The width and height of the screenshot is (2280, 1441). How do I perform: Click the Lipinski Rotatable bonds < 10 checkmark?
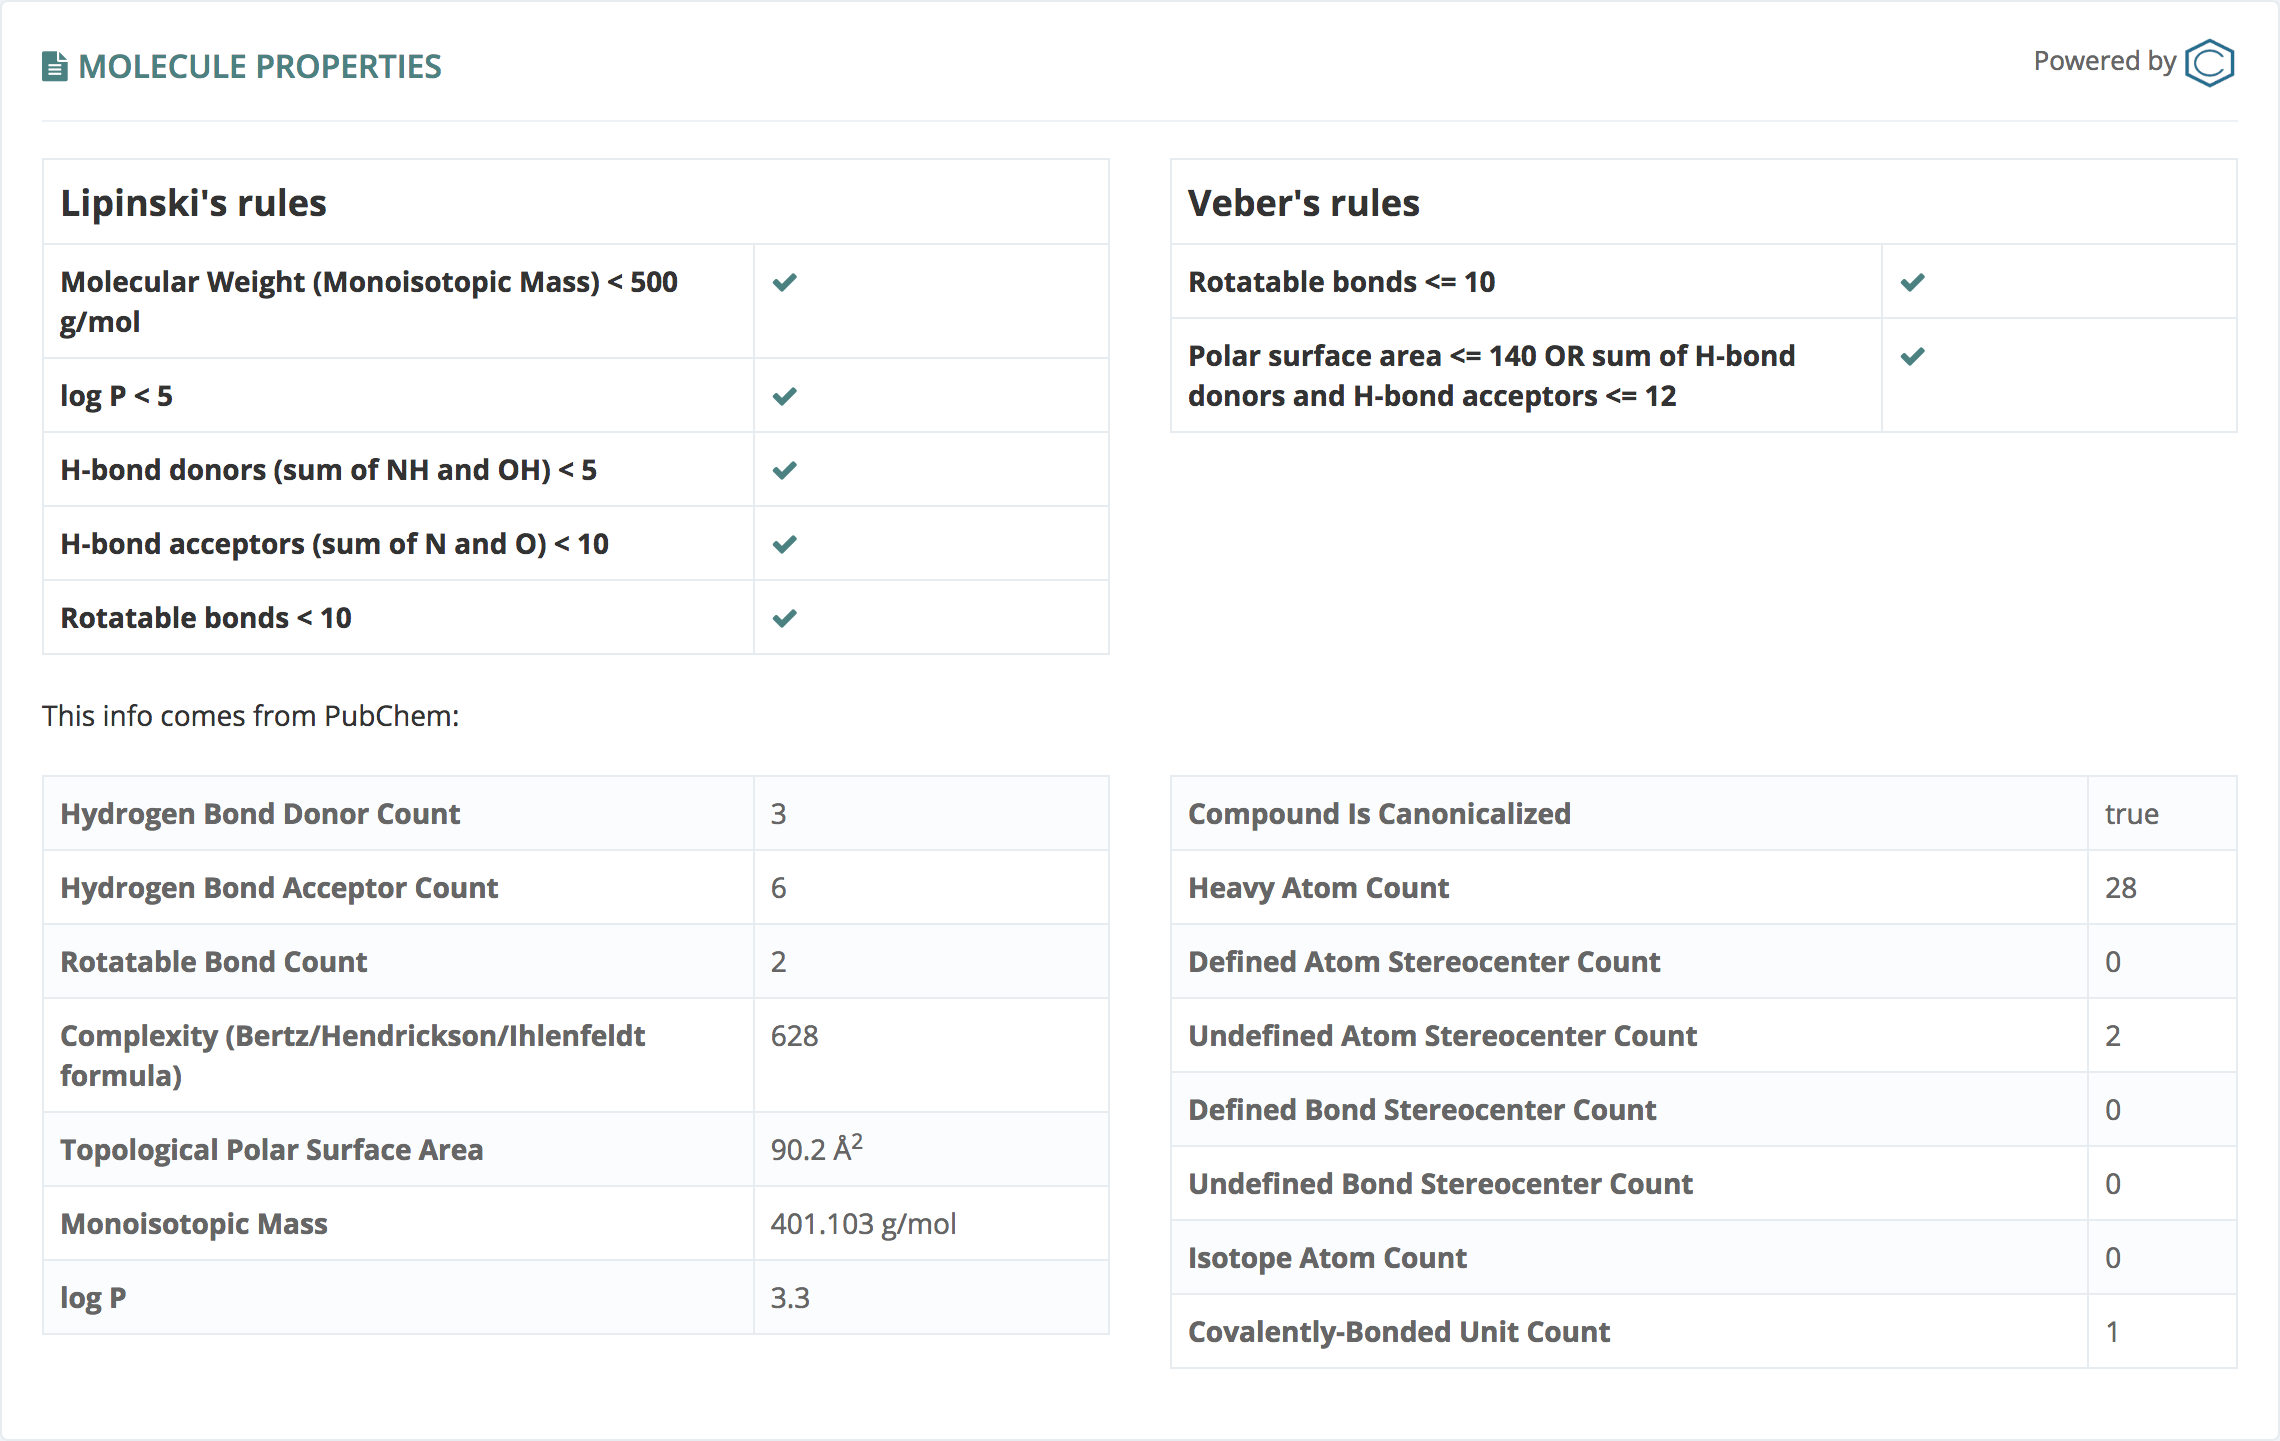coord(785,618)
